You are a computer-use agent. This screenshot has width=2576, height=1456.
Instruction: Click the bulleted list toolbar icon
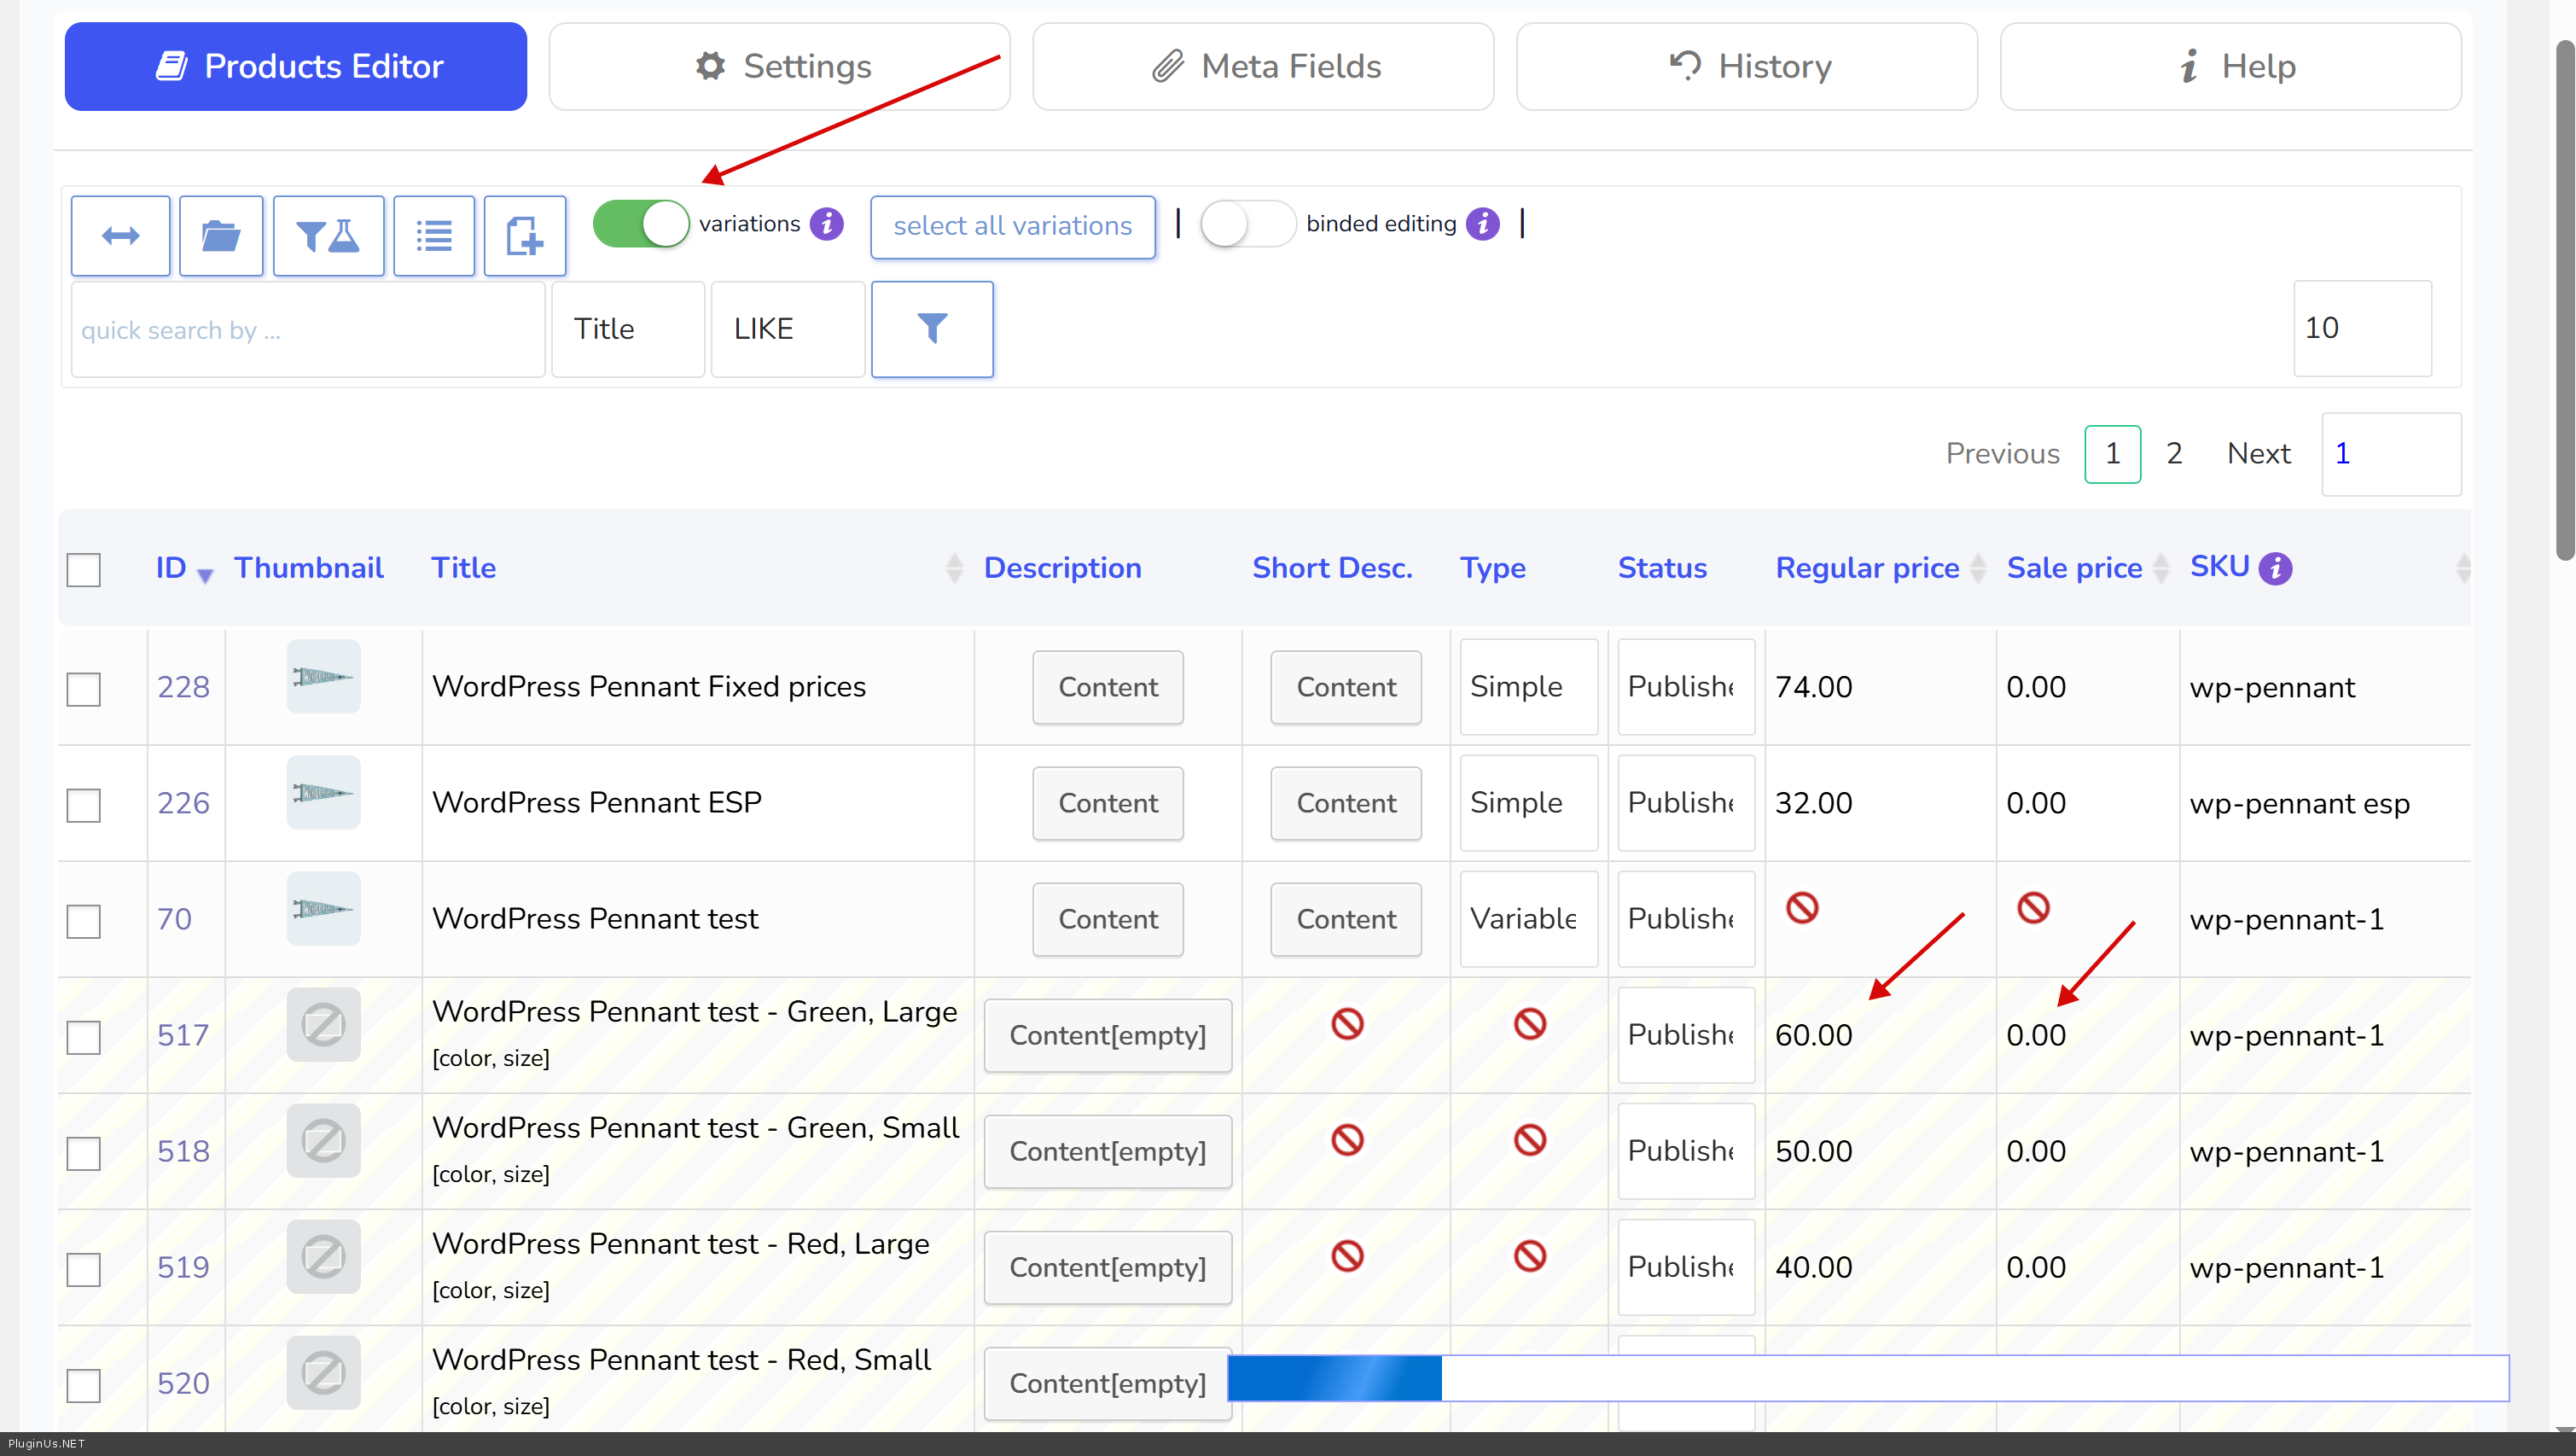point(434,236)
